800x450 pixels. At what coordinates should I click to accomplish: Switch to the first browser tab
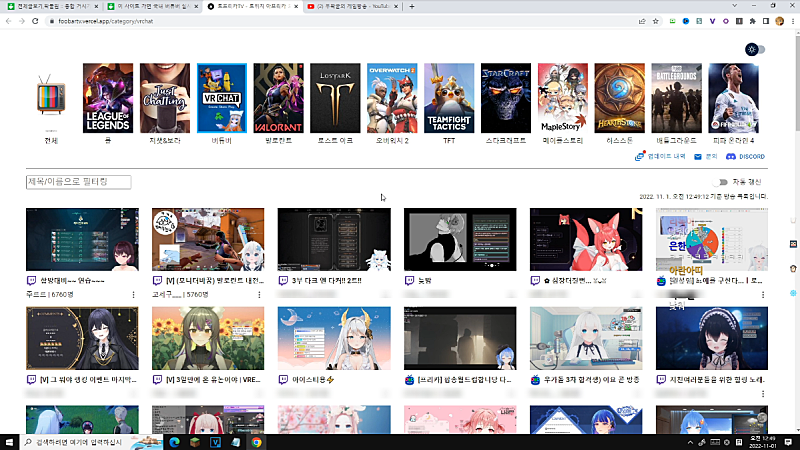pyautogui.click(x=51, y=6)
